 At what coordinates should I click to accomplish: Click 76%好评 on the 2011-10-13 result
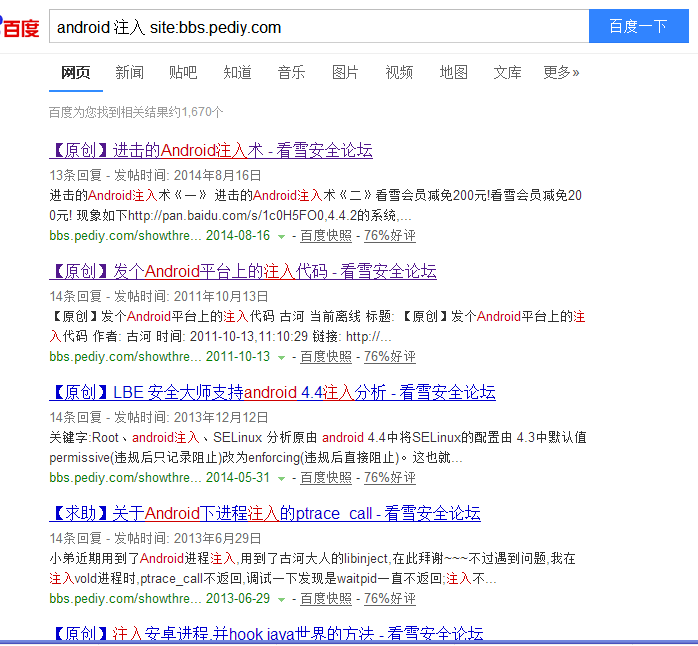pos(390,357)
